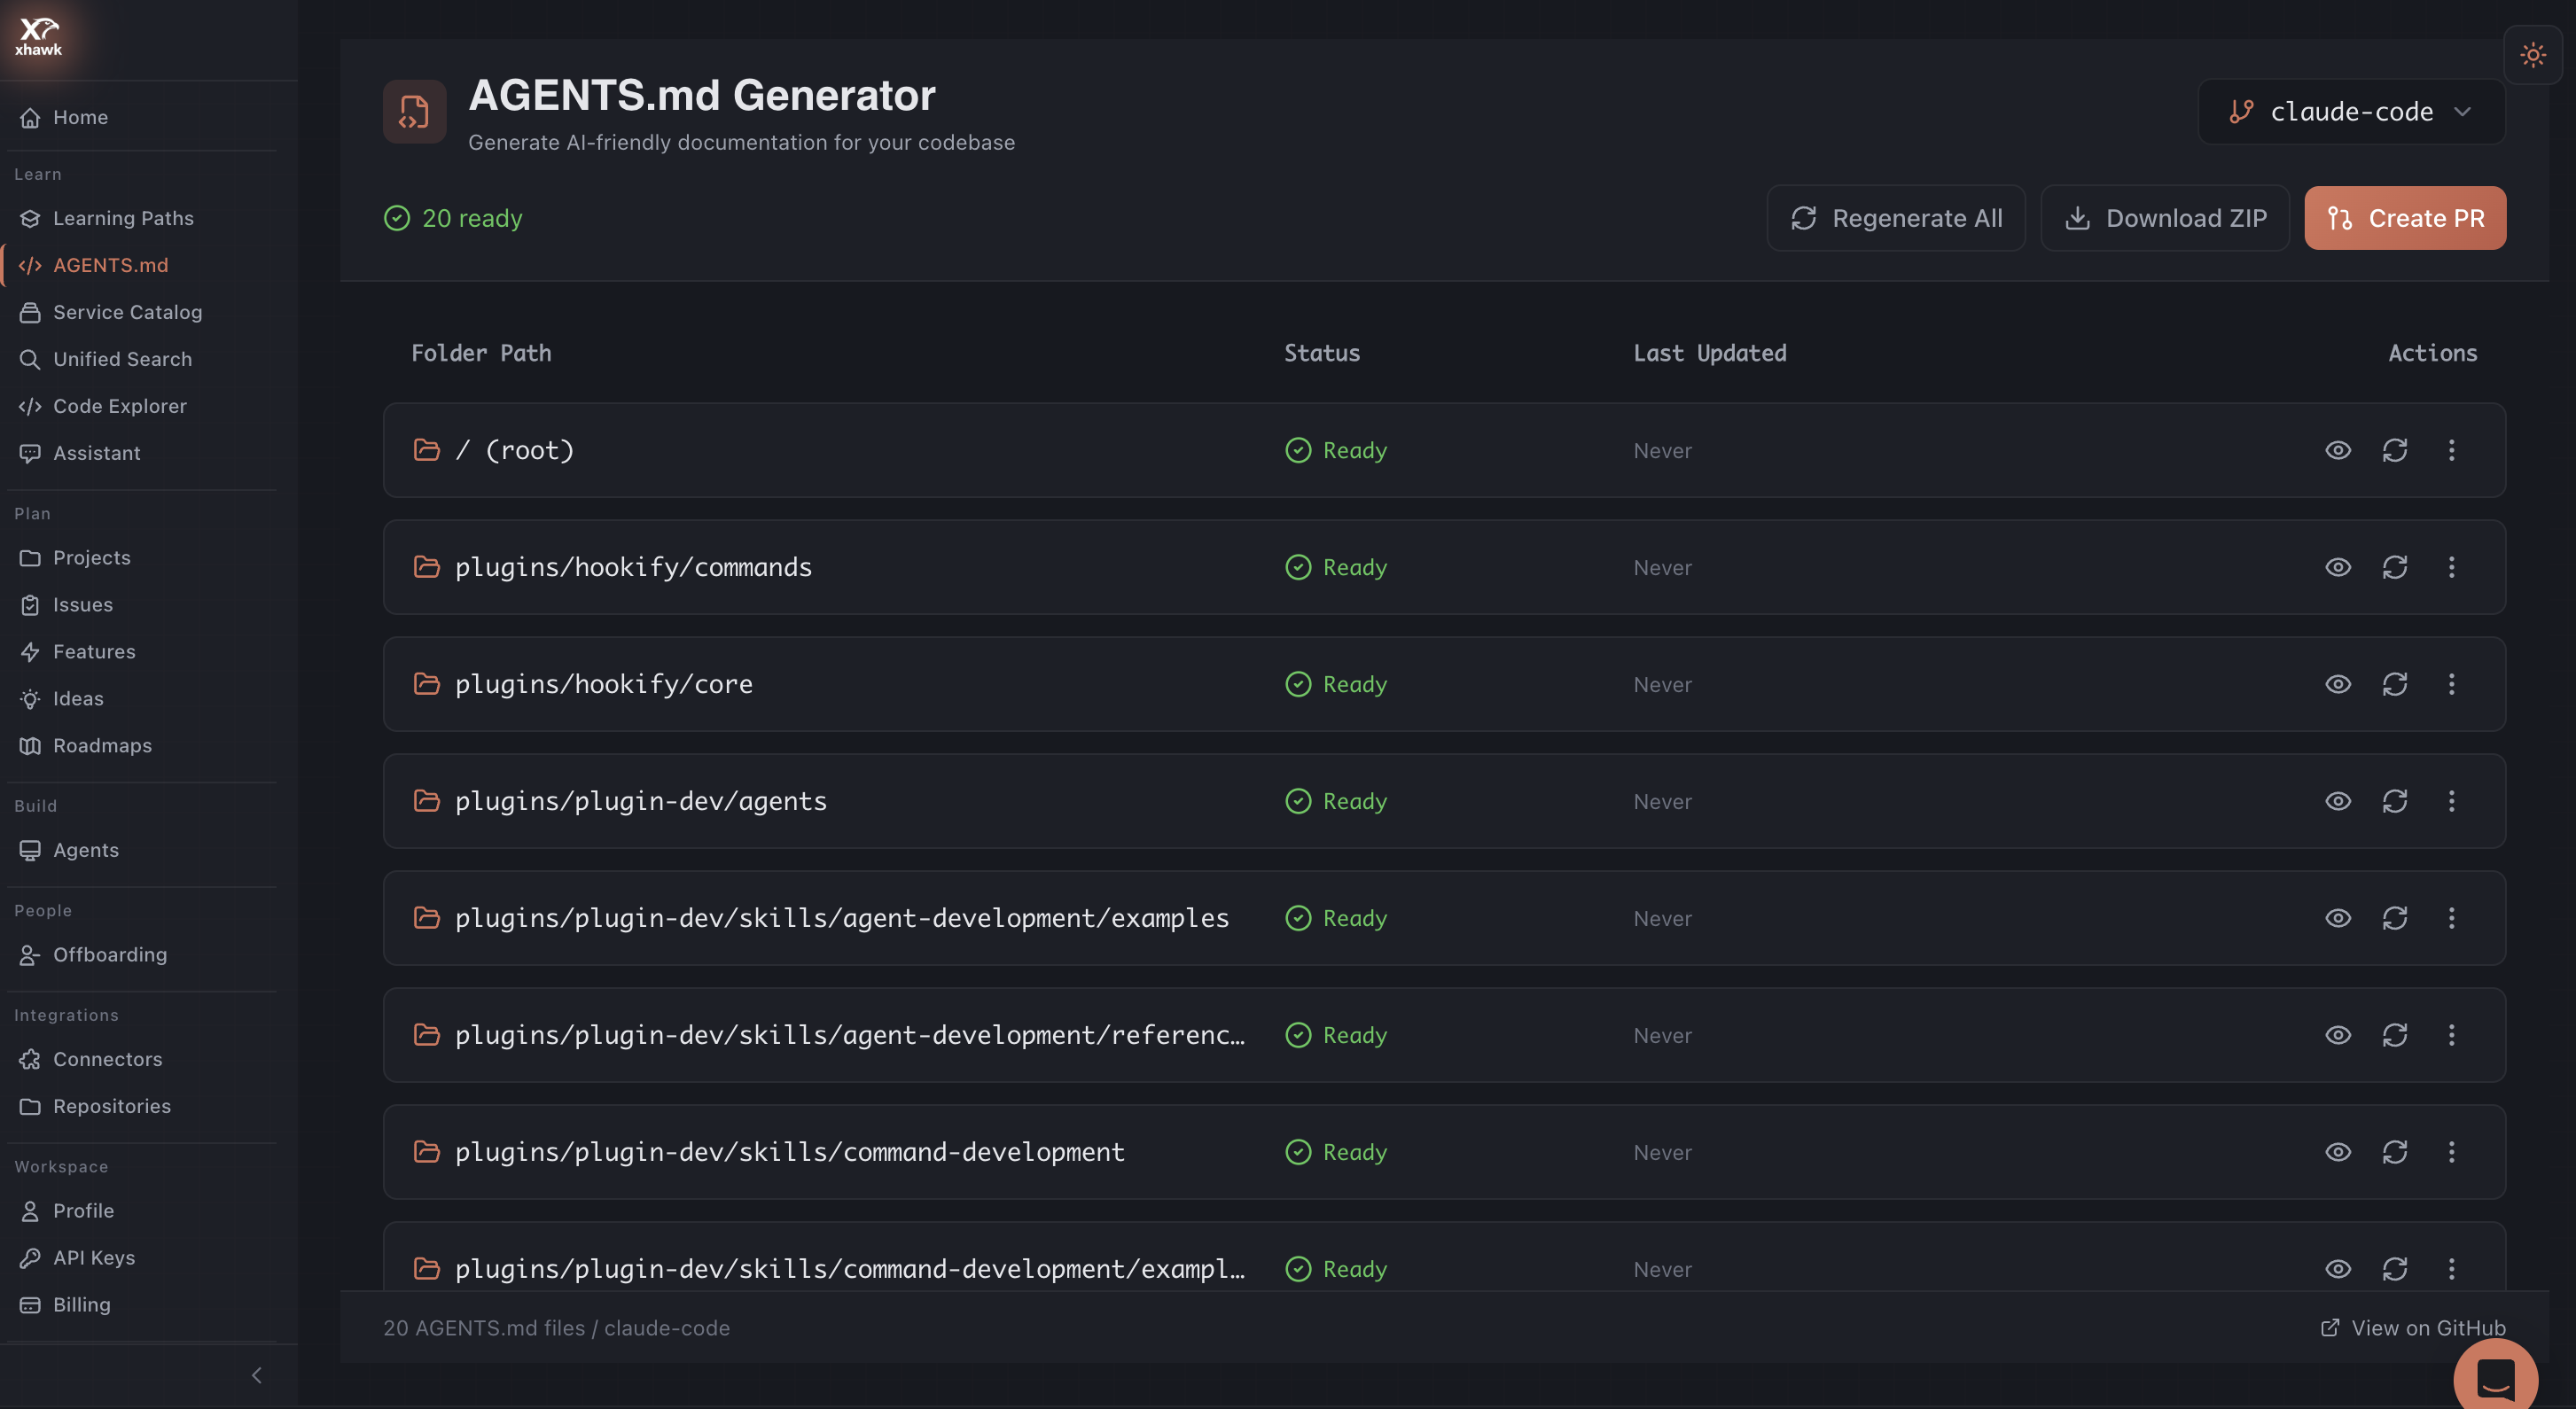Select Unified Search in the sidebar
Image resolution: width=2576 pixels, height=1409 pixels.
point(122,359)
